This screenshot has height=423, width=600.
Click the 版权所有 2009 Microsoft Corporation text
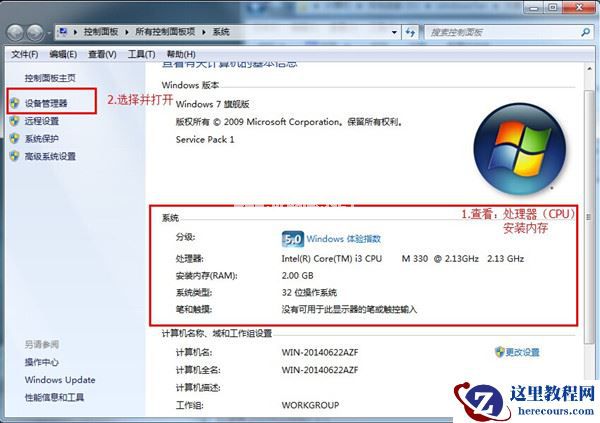289,122
